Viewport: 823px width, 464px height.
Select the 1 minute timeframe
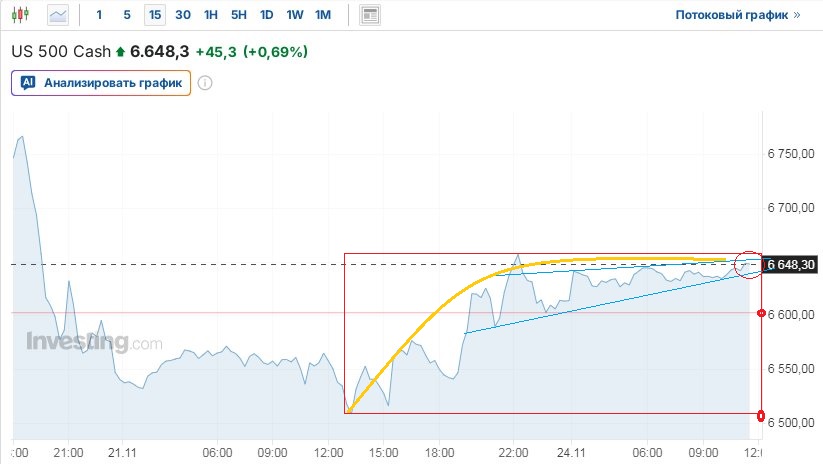(x=99, y=15)
